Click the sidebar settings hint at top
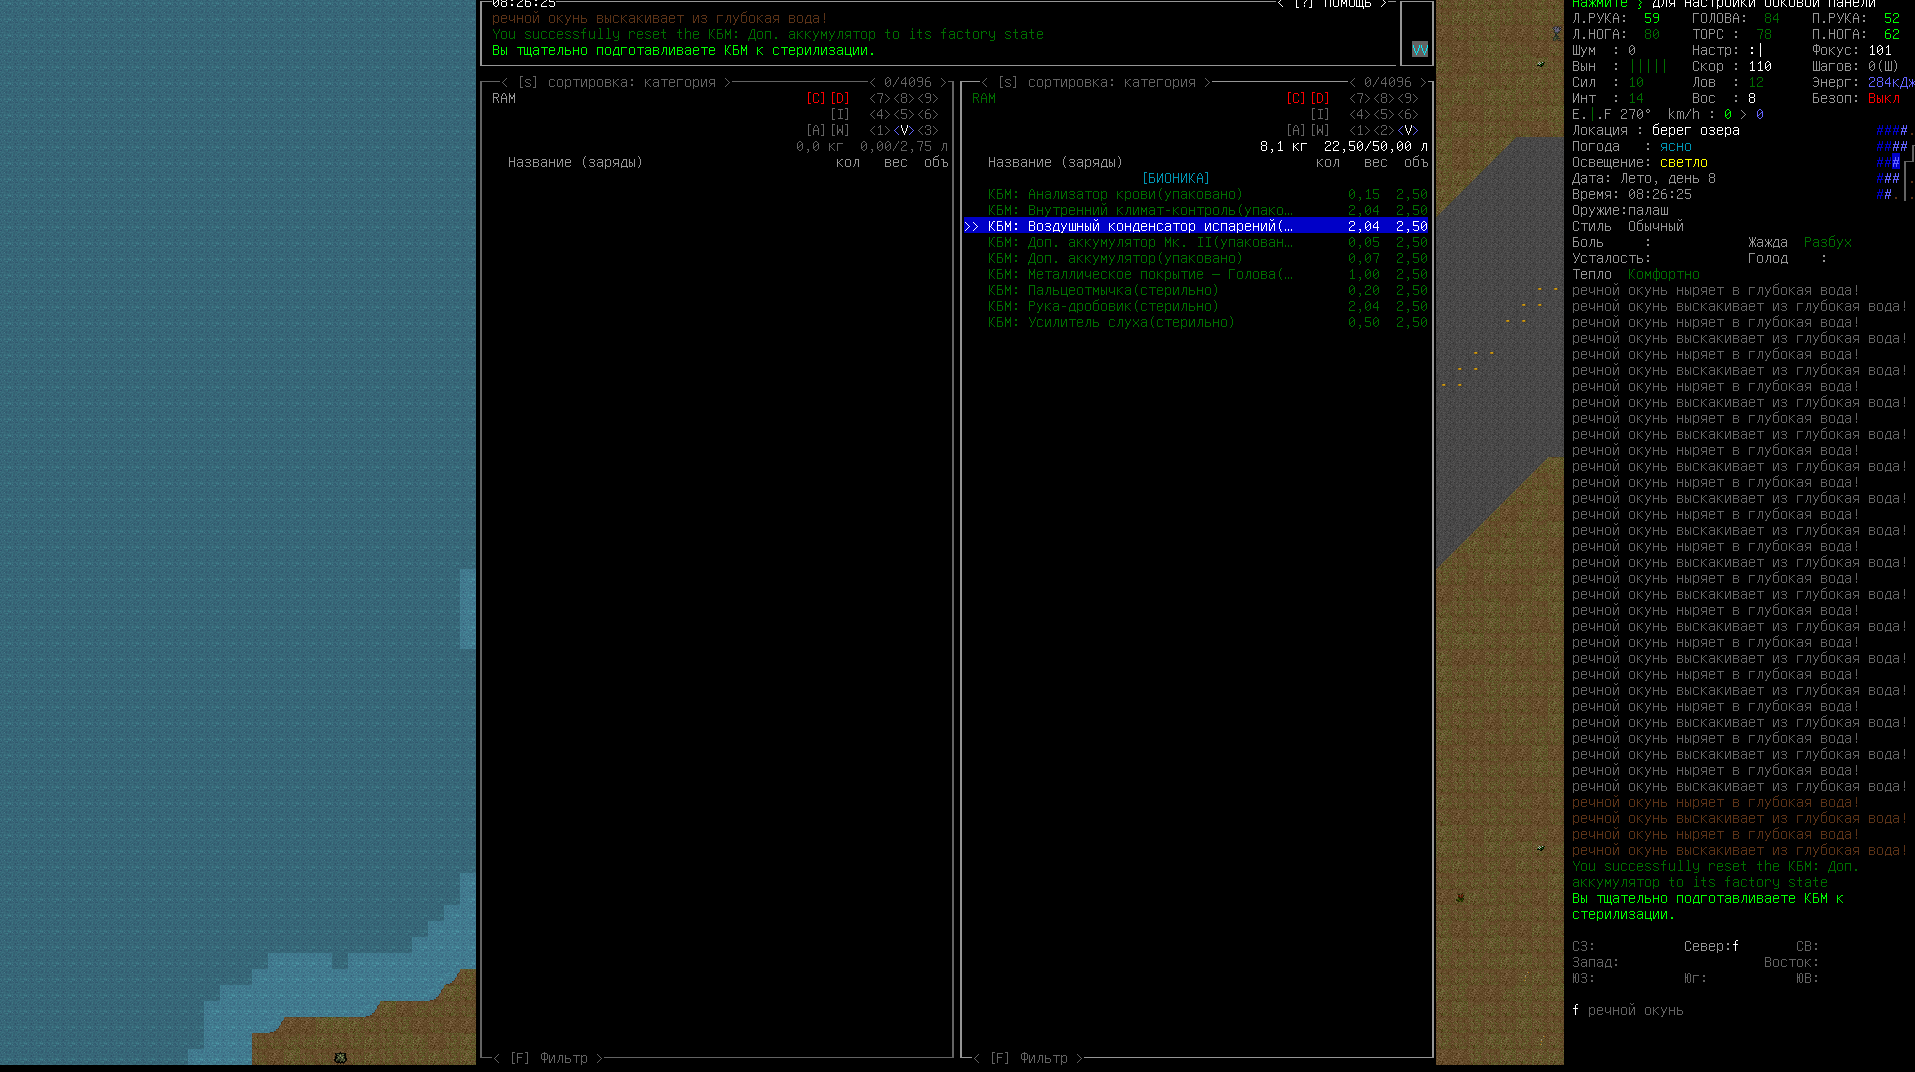1915x1072 pixels. tap(1724, 4)
